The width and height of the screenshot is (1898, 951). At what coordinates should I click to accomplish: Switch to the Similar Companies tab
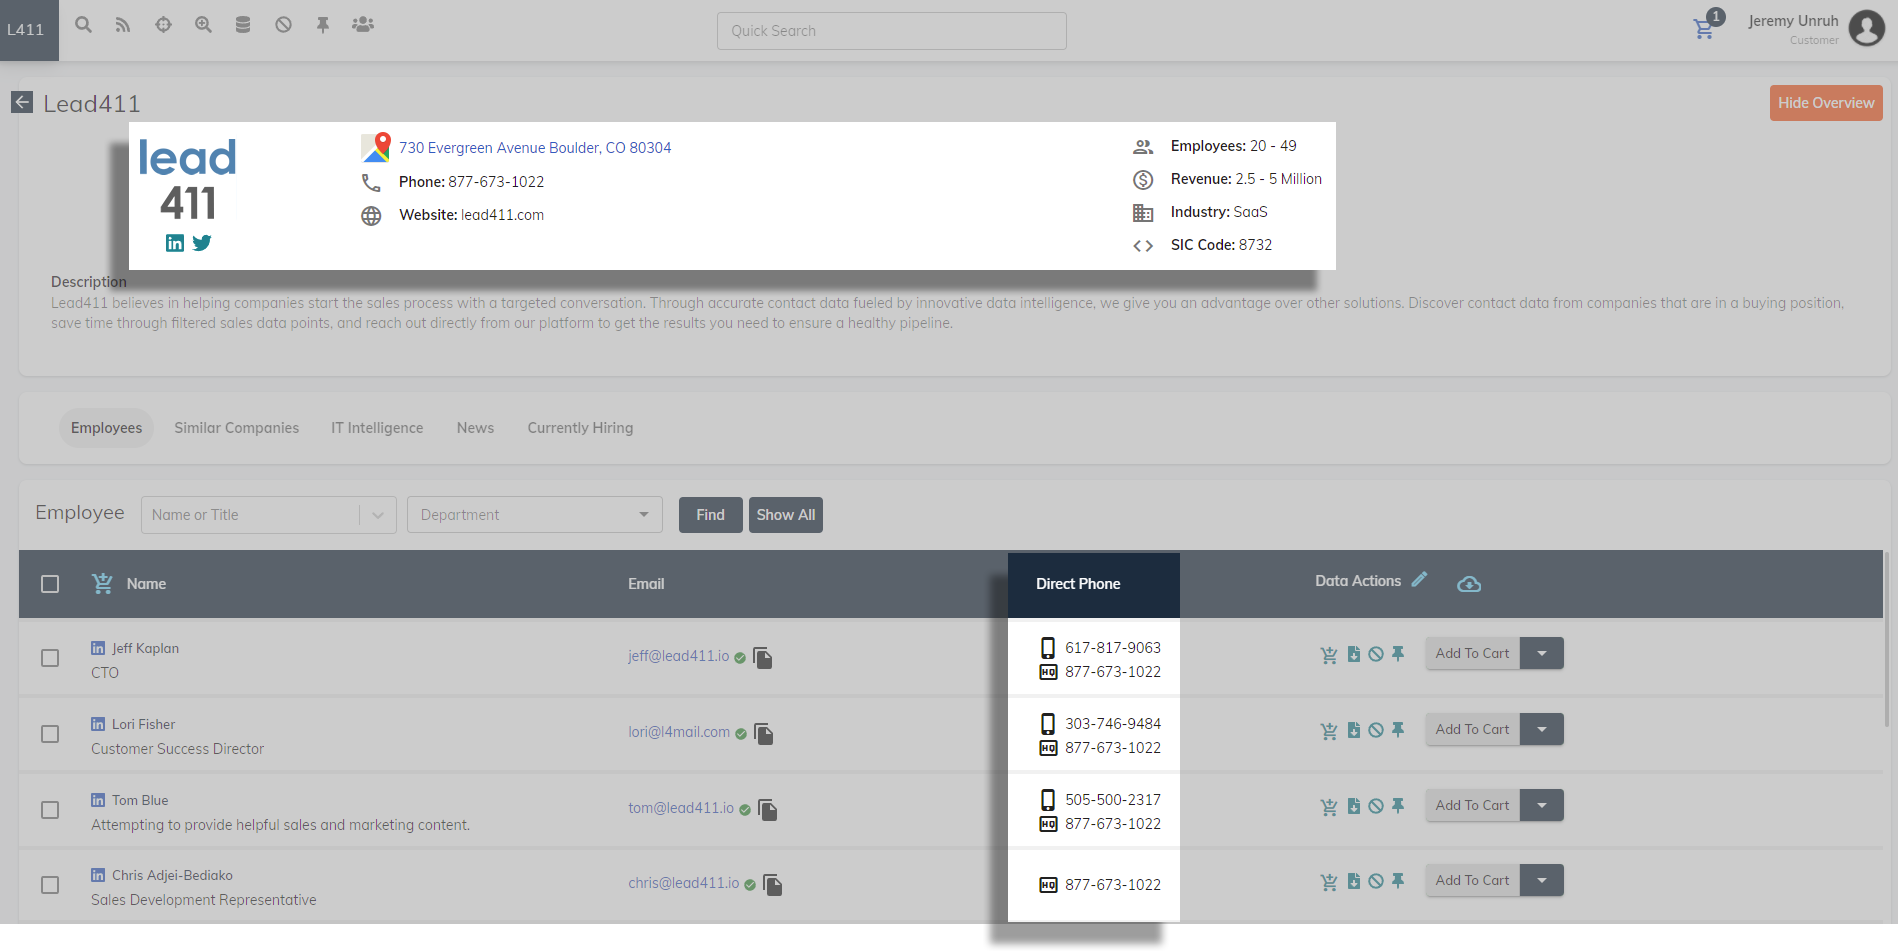236,428
